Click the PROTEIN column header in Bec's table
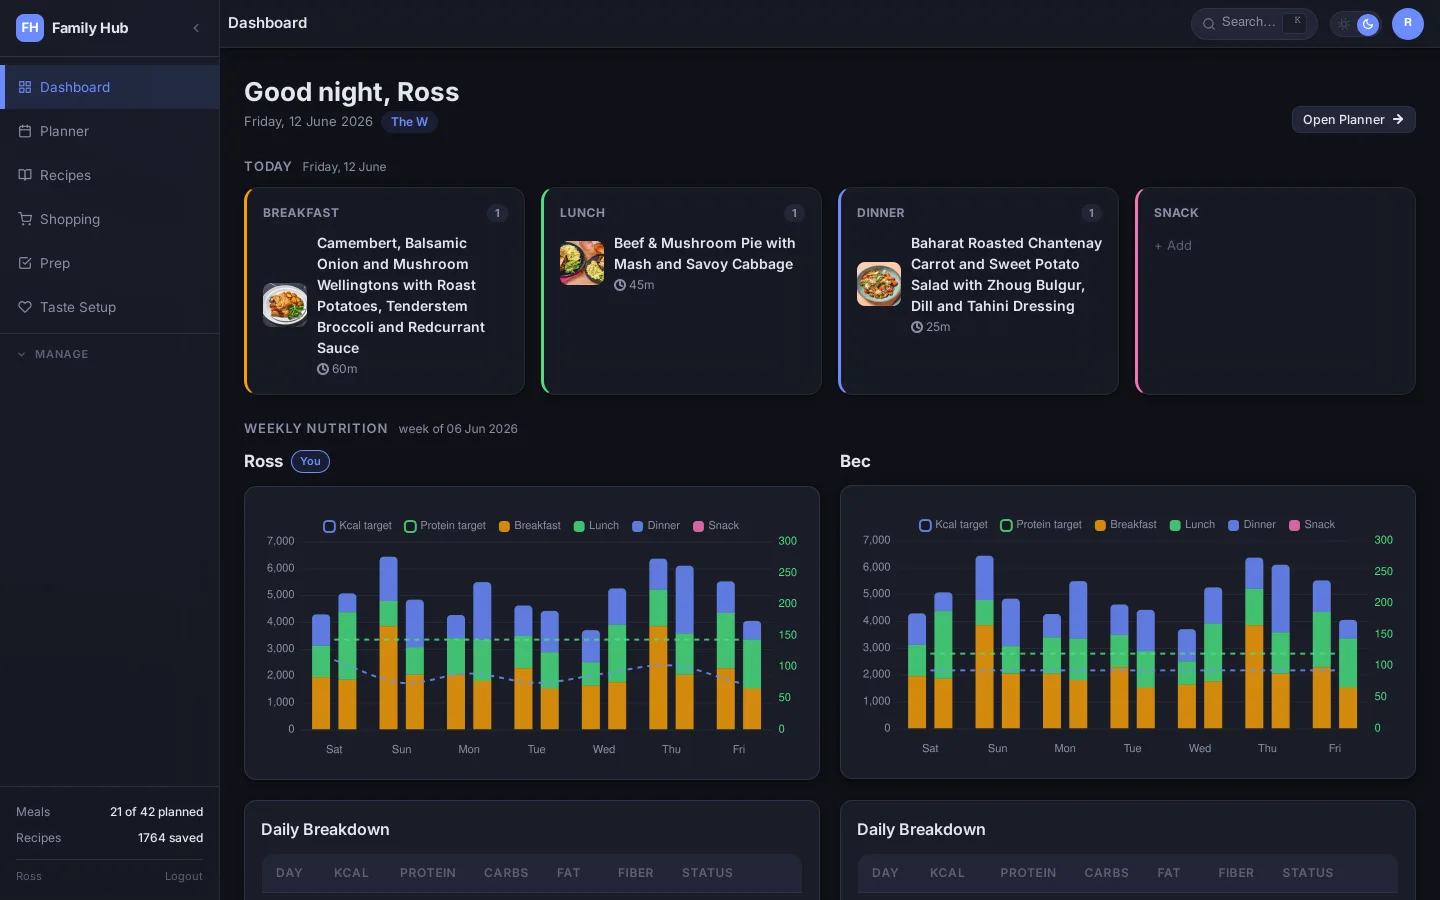The image size is (1440, 900). (x=1028, y=873)
